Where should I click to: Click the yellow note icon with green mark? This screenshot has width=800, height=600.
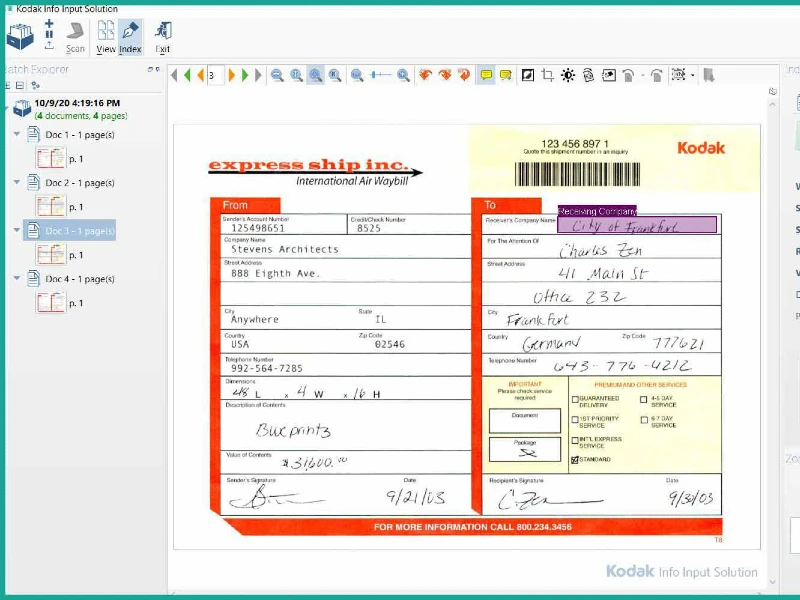point(506,76)
